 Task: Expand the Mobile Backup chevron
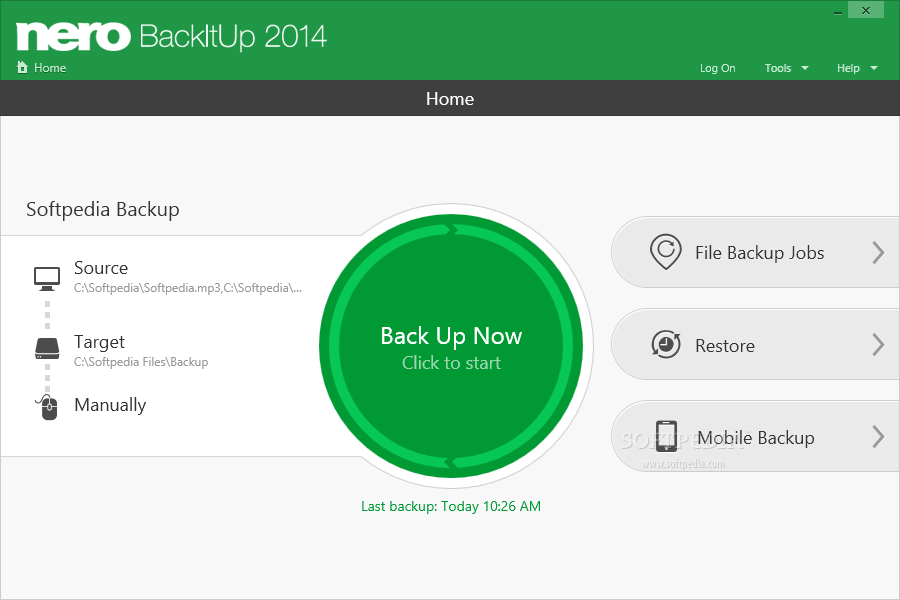click(878, 436)
